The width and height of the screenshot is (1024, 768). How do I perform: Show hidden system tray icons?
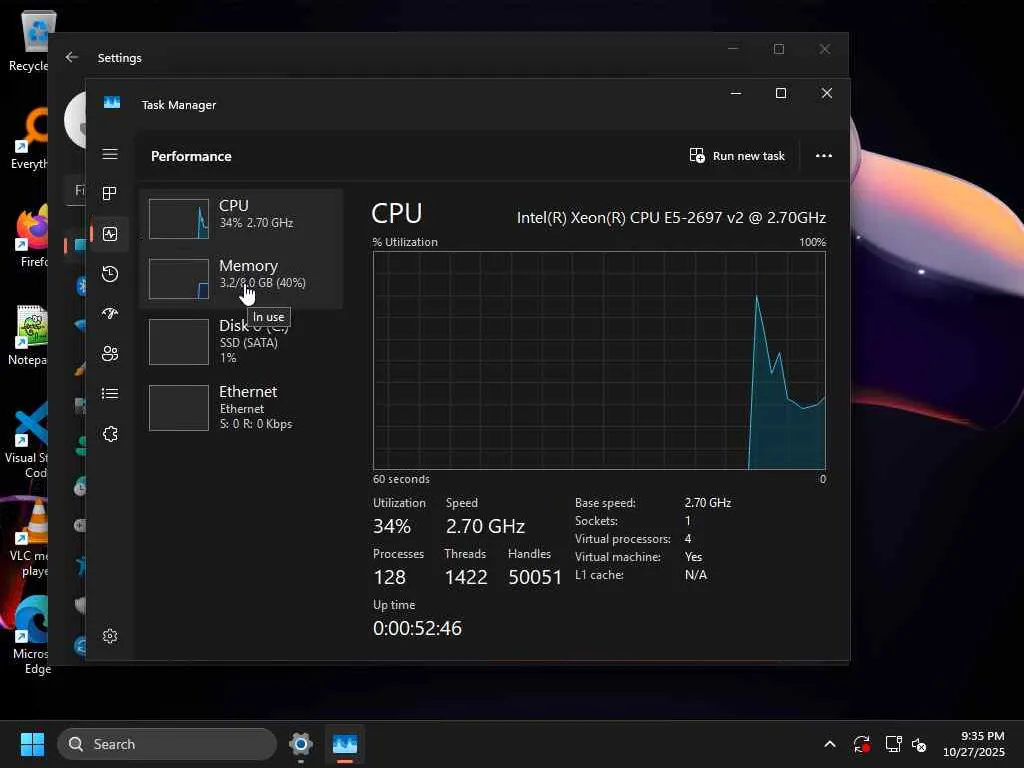click(x=829, y=744)
